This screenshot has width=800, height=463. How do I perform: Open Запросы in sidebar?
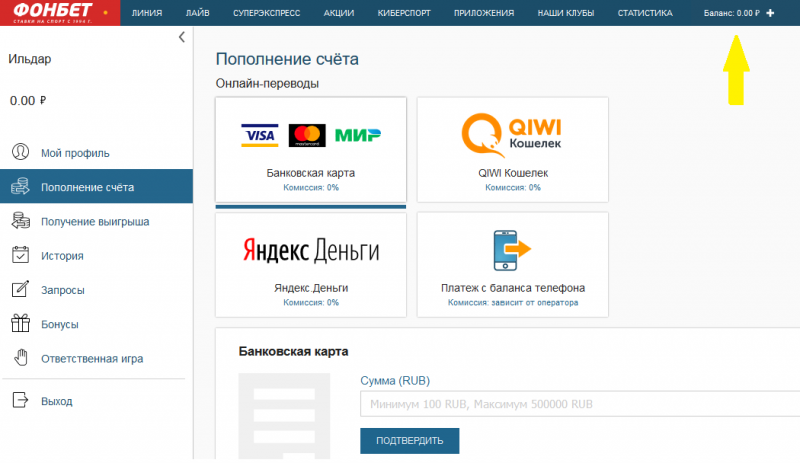coord(63,290)
